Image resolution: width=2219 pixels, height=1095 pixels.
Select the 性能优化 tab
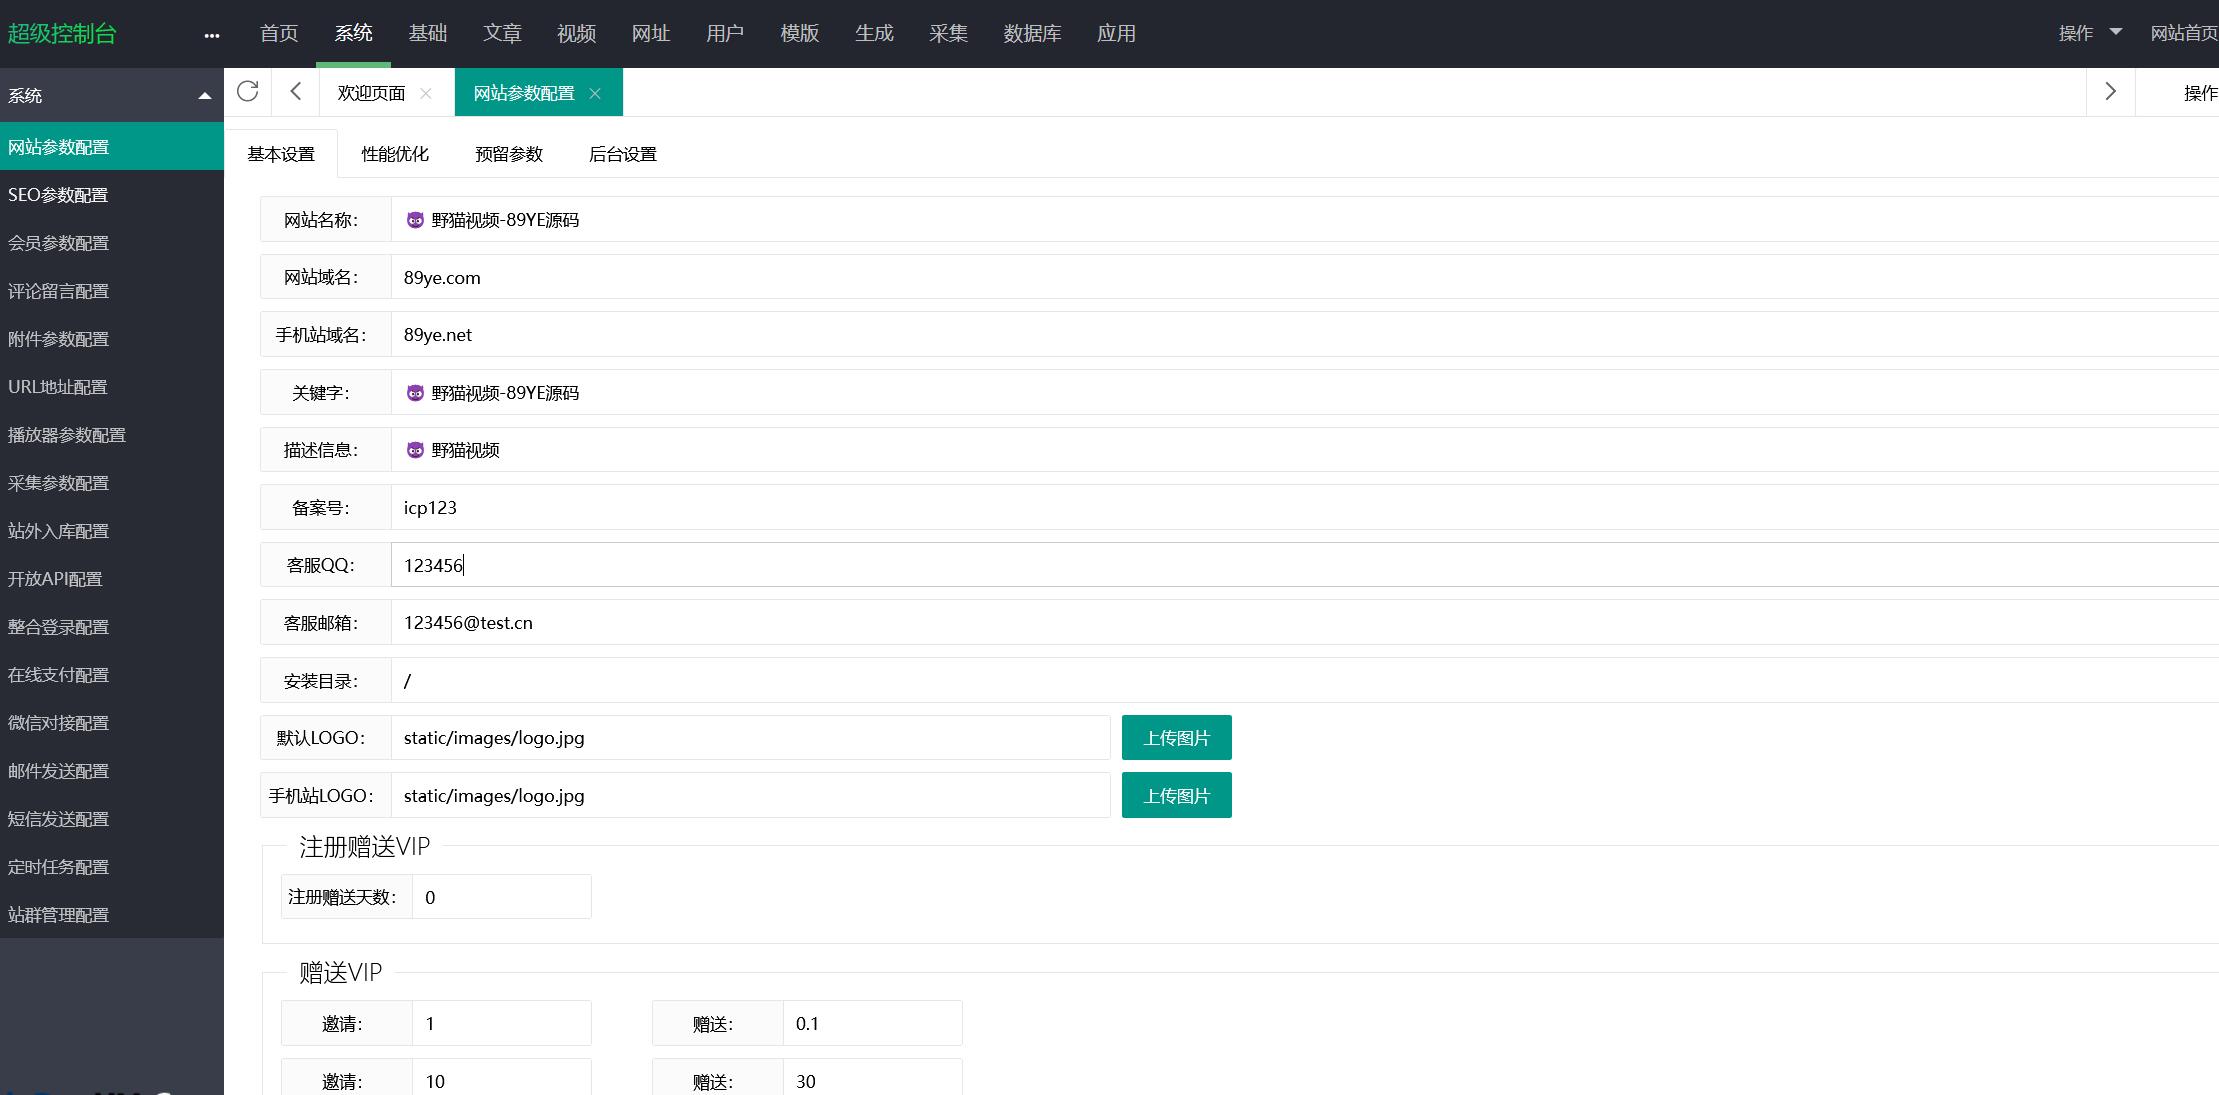coord(395,153)
